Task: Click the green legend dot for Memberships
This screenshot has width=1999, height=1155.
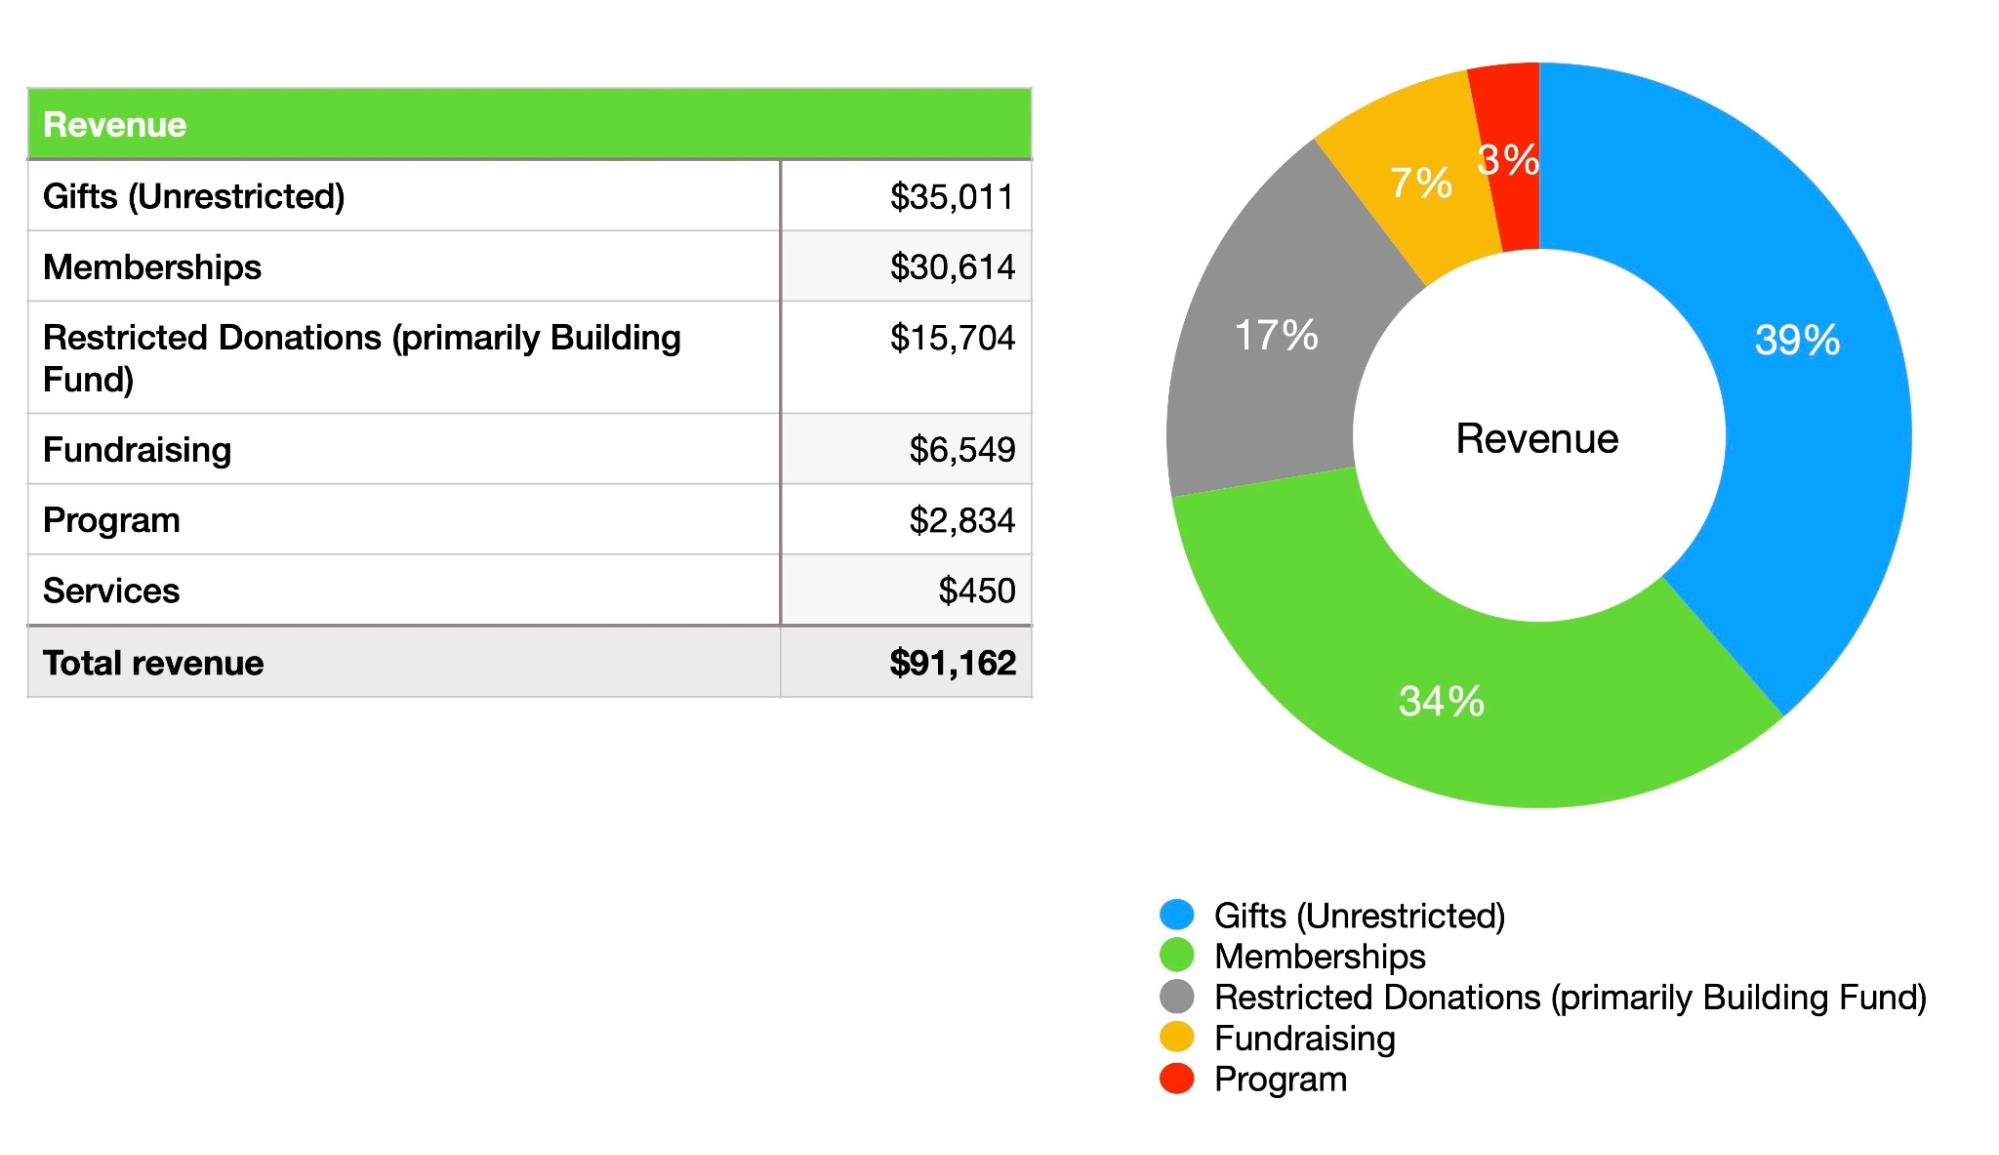Action: tap(1177, 956)
